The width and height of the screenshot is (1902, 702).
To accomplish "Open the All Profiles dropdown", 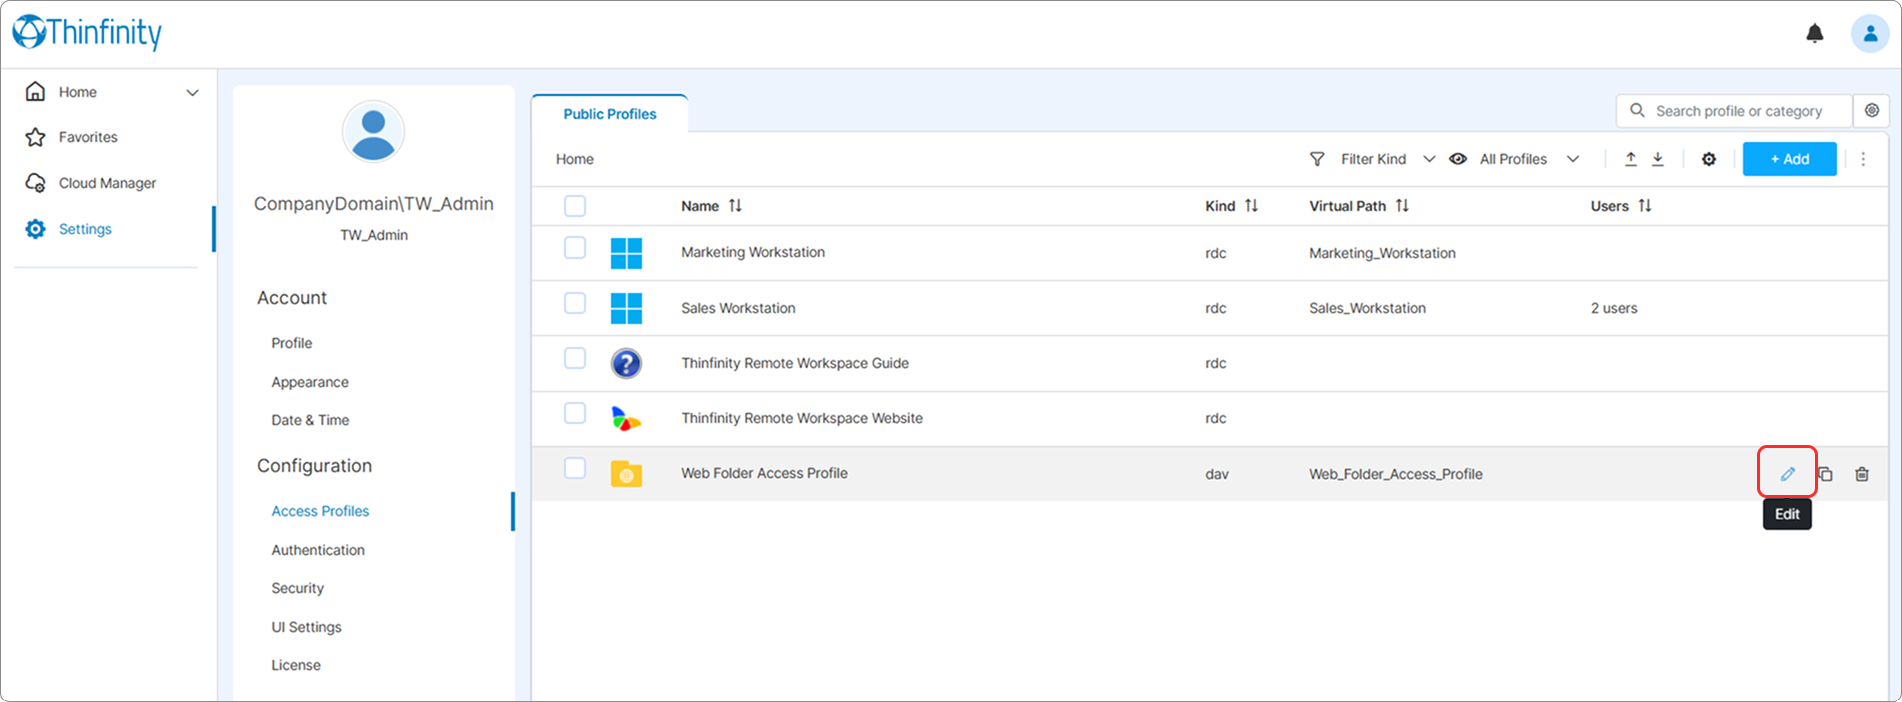I will (1529, 159).
